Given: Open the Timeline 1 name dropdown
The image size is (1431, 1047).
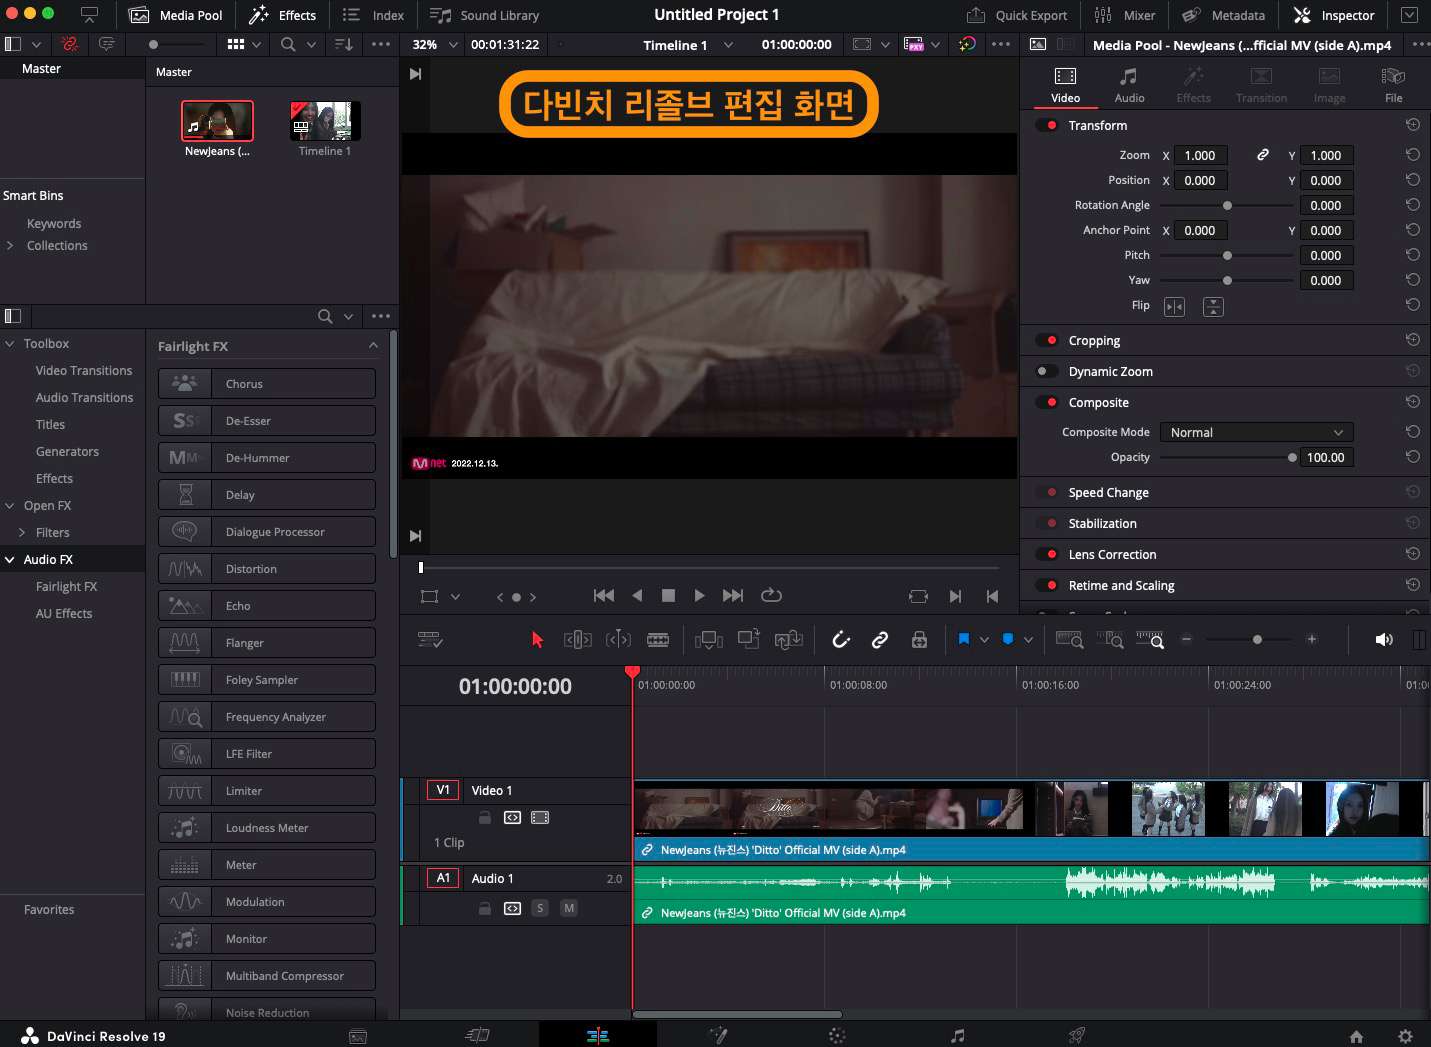Looking at the screenshot, I should pyautogui.click(x=728, y=45).
